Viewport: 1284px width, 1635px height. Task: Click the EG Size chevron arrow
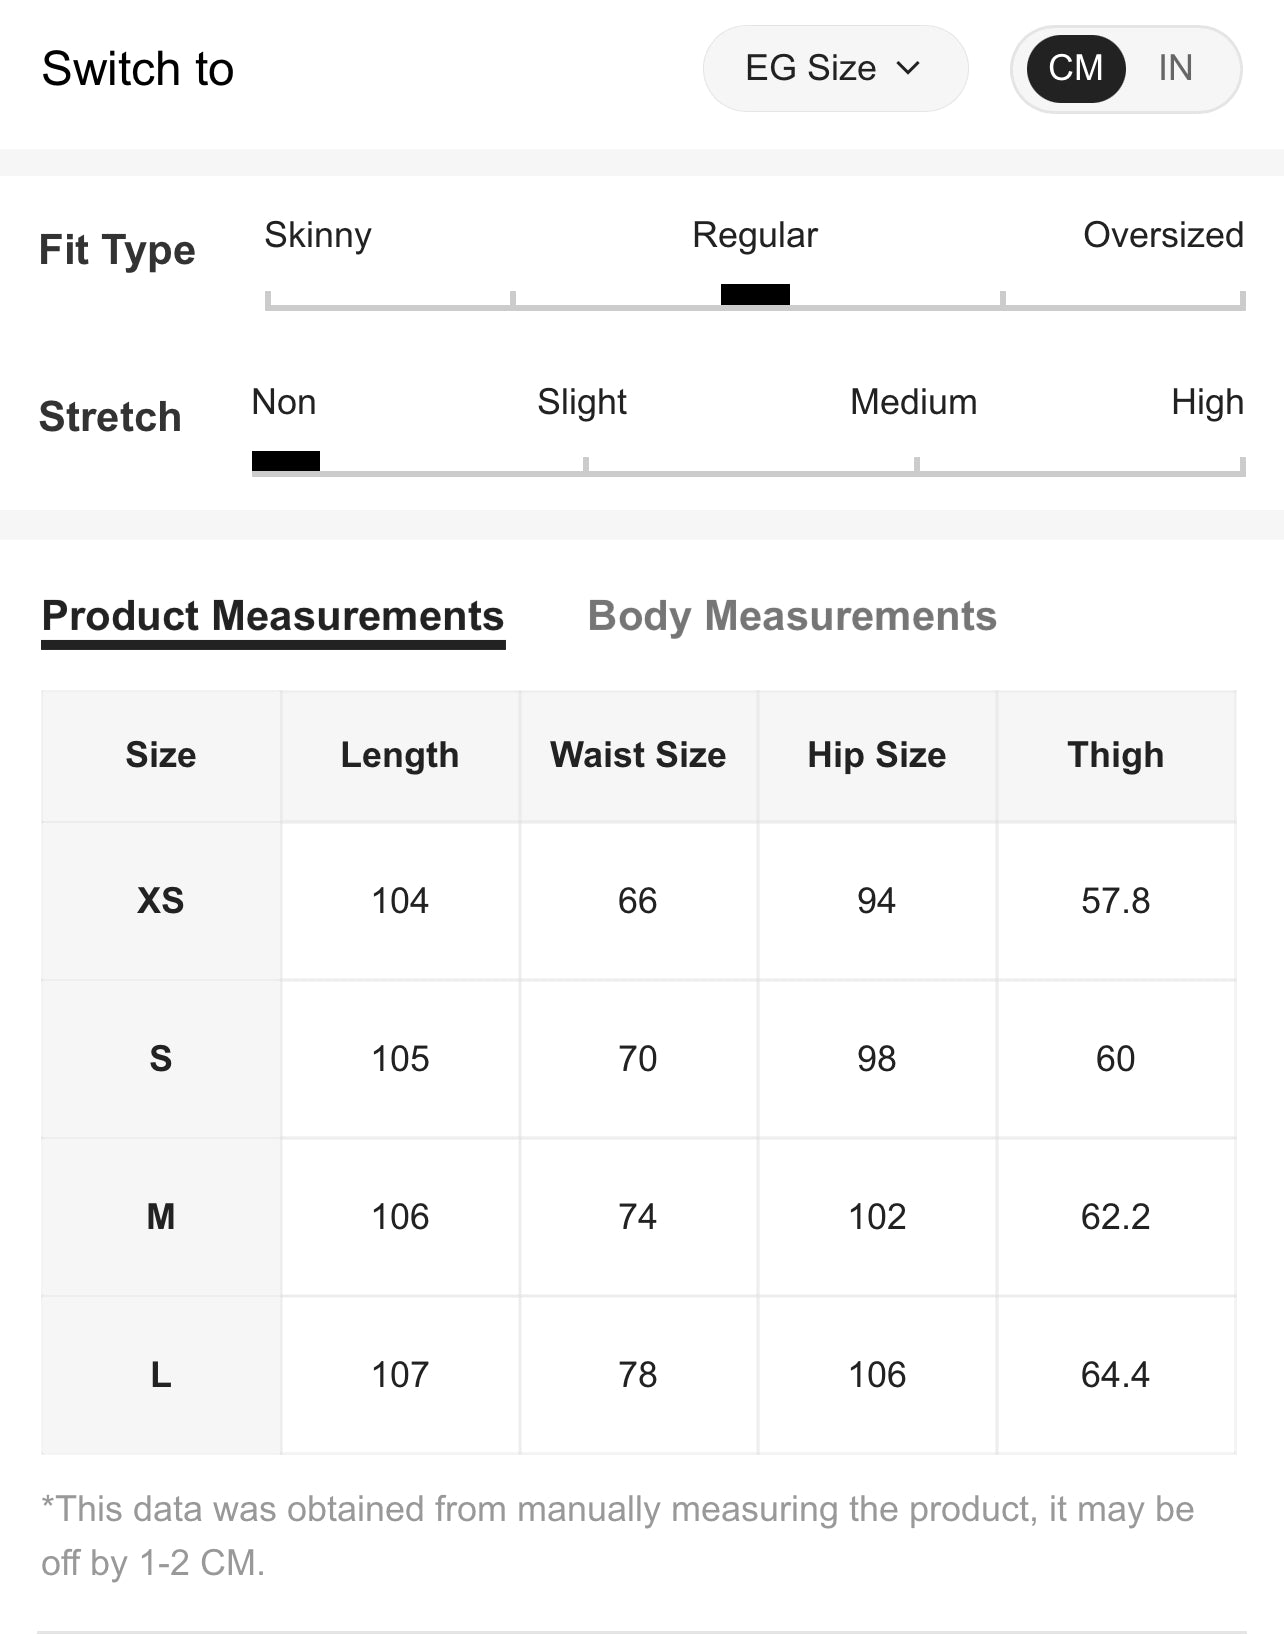click(x=908, y=68)
